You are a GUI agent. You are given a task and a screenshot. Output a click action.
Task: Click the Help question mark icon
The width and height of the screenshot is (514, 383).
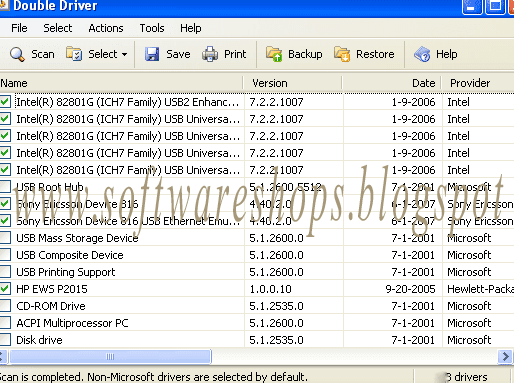tap(422, 54)
